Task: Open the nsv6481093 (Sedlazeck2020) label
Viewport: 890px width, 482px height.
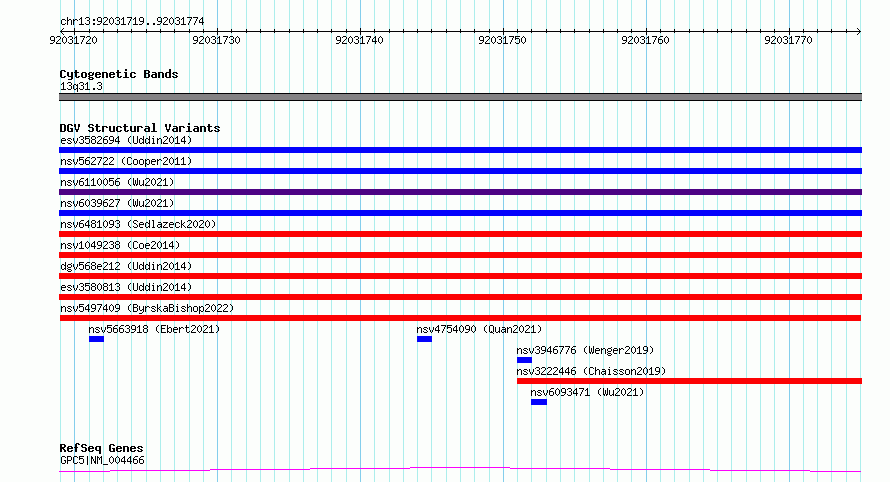Action: (x=138, y=224)
